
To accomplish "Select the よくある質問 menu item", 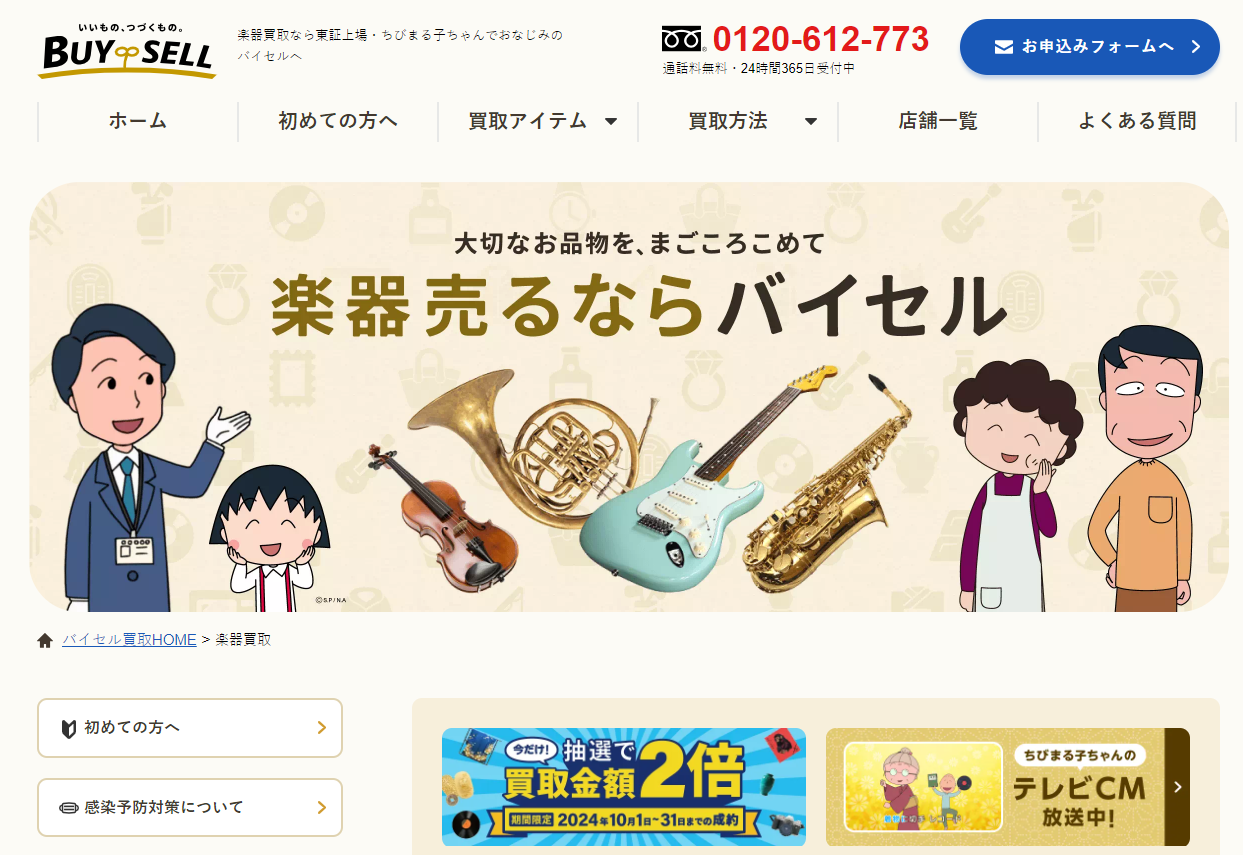I will [1137, 122].
